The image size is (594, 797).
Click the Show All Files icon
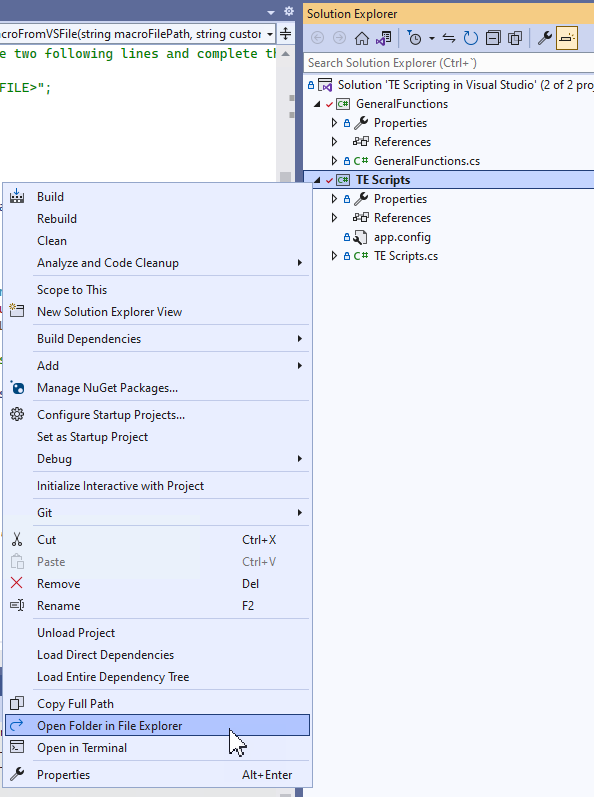pos(515,38)
